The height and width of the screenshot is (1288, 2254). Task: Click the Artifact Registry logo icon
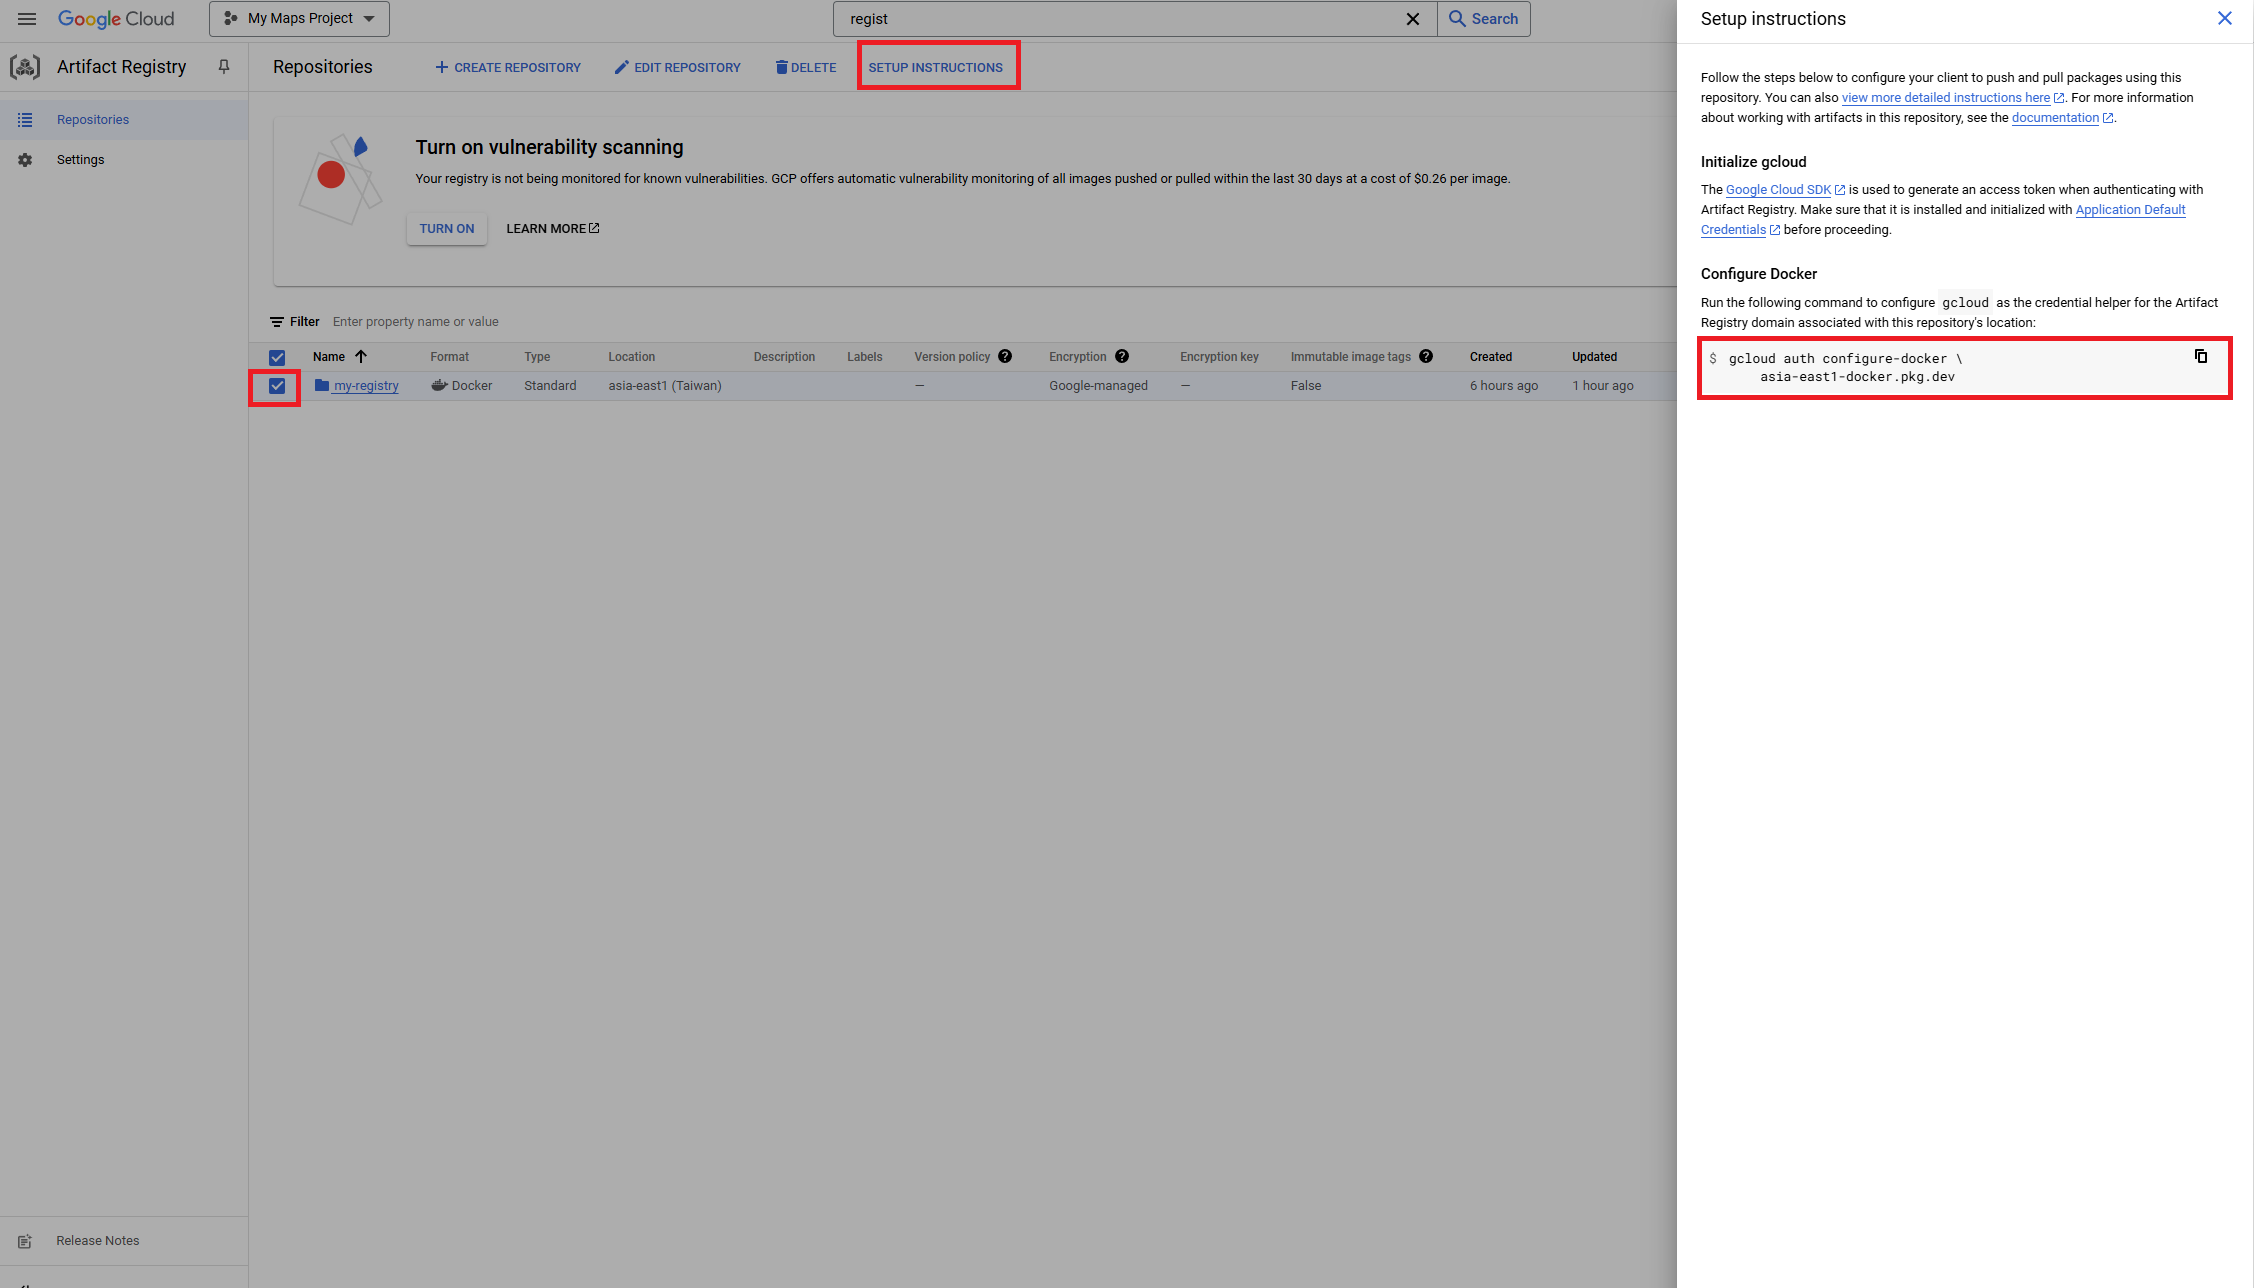tap(24, 67)
